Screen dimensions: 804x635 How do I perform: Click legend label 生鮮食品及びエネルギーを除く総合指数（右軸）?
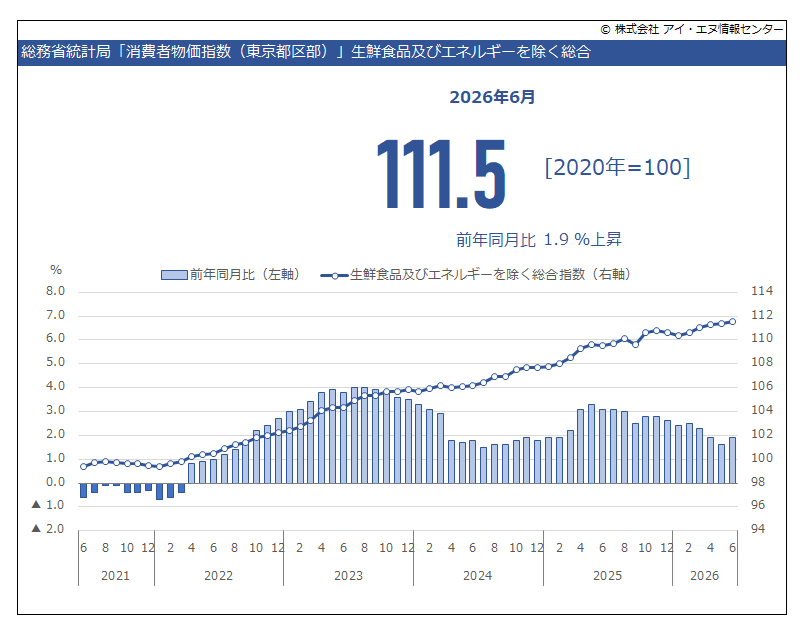(490, 274)
